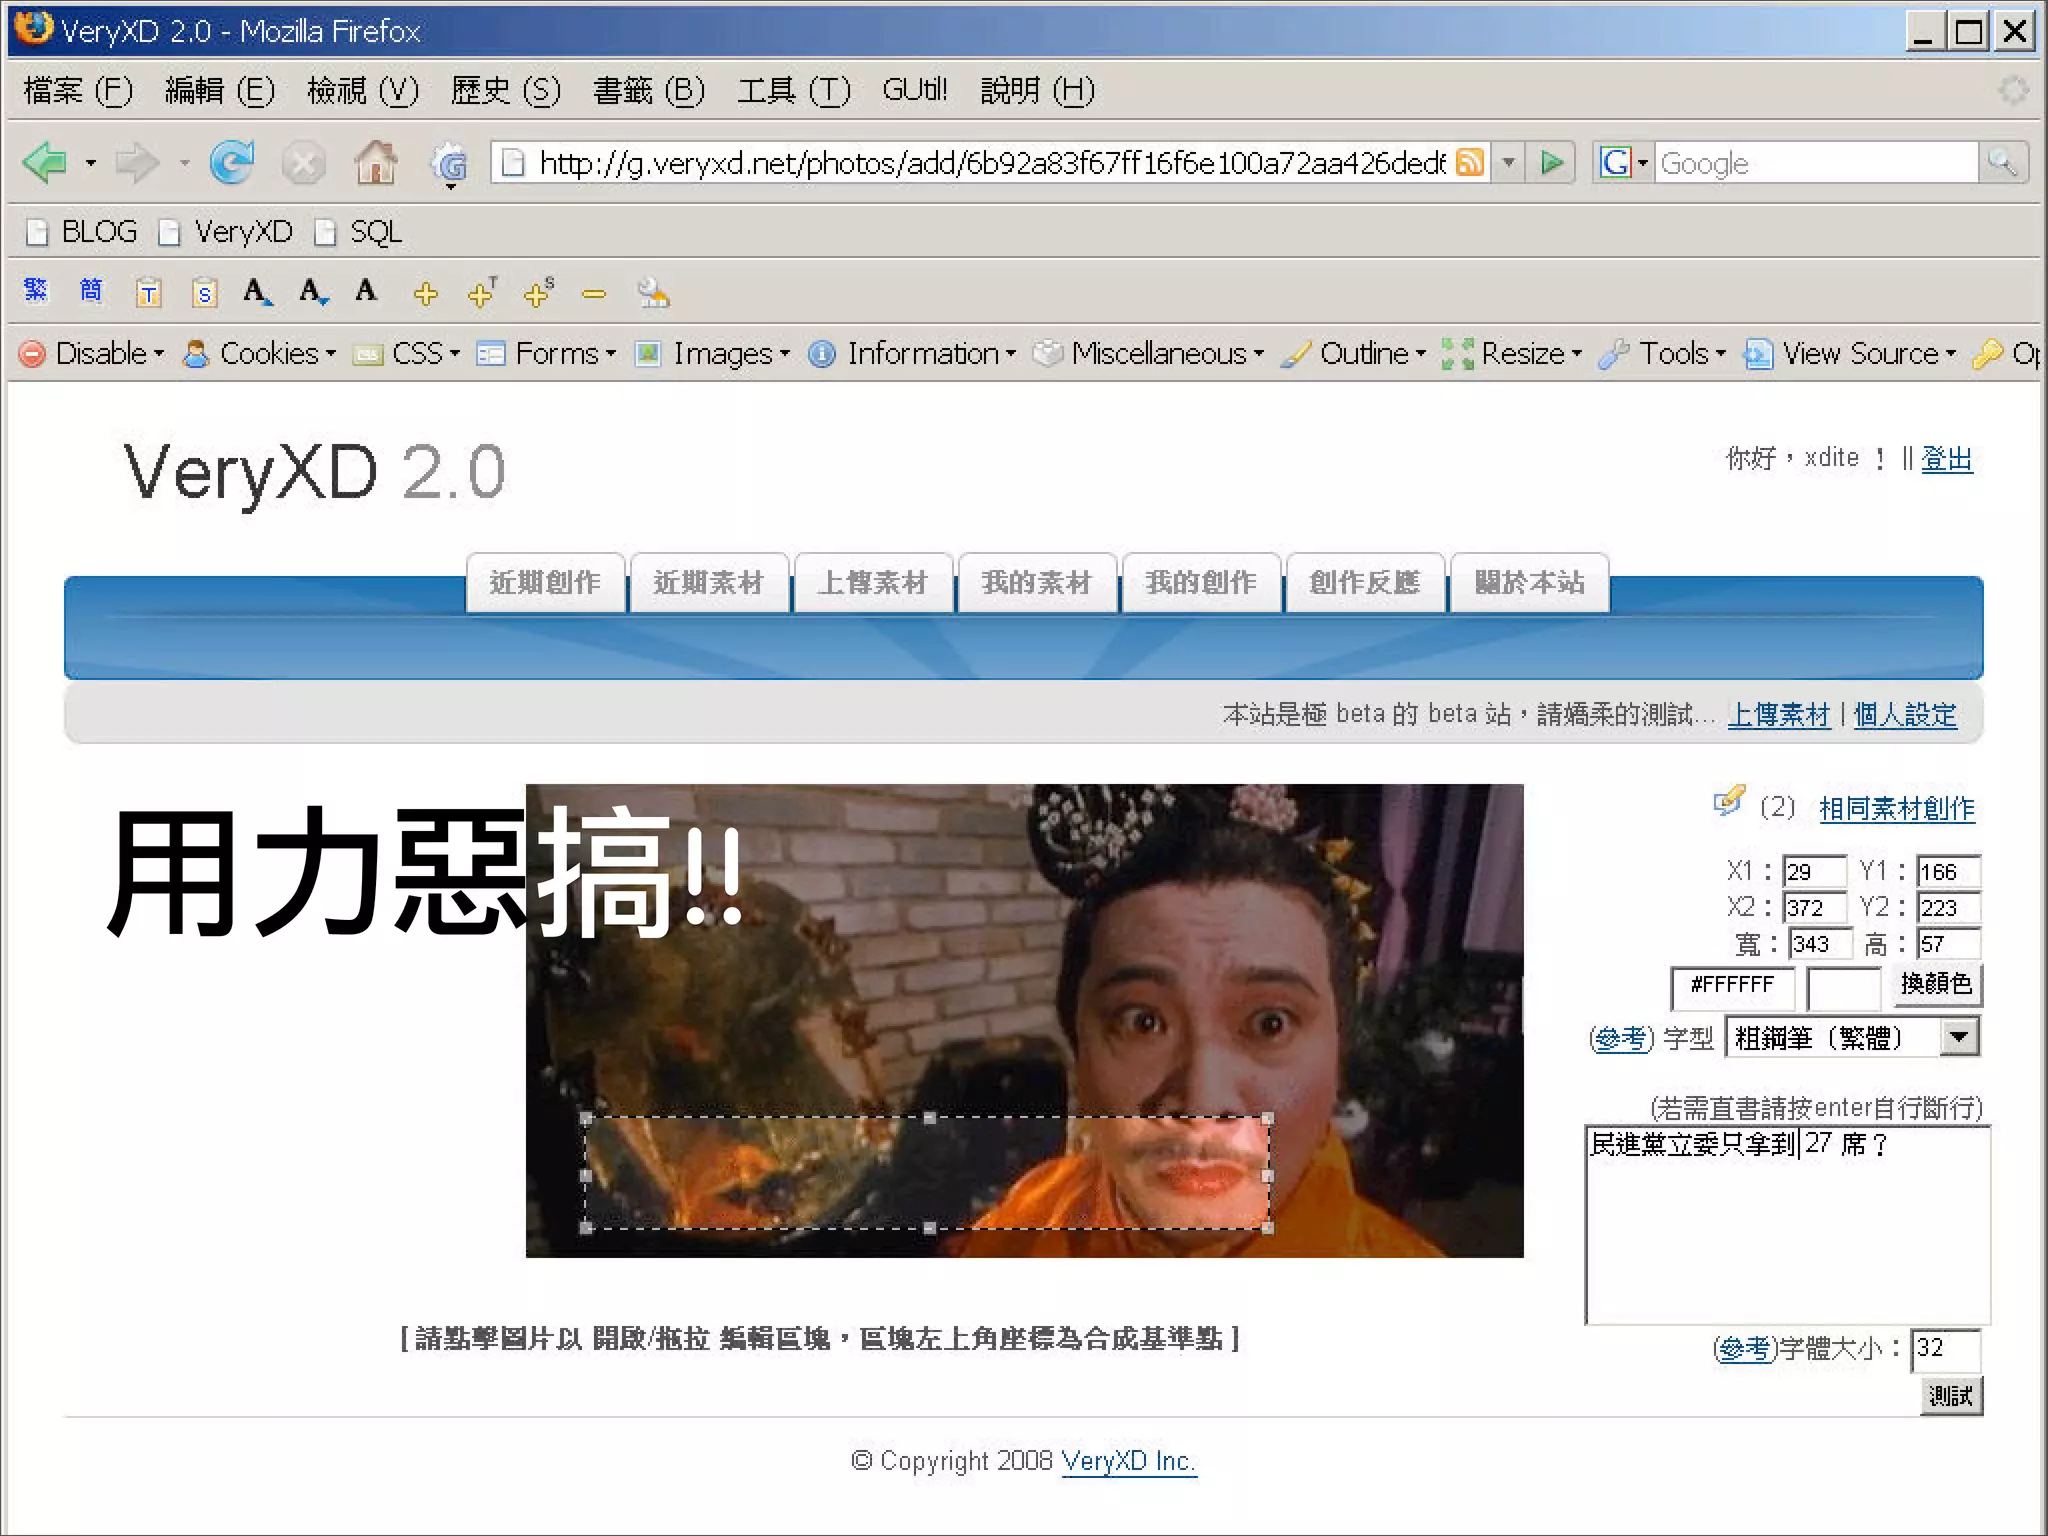This screenshot has width=2048, height=1536.
Task: Click the yellow plus icon
Action: point(425,294)
